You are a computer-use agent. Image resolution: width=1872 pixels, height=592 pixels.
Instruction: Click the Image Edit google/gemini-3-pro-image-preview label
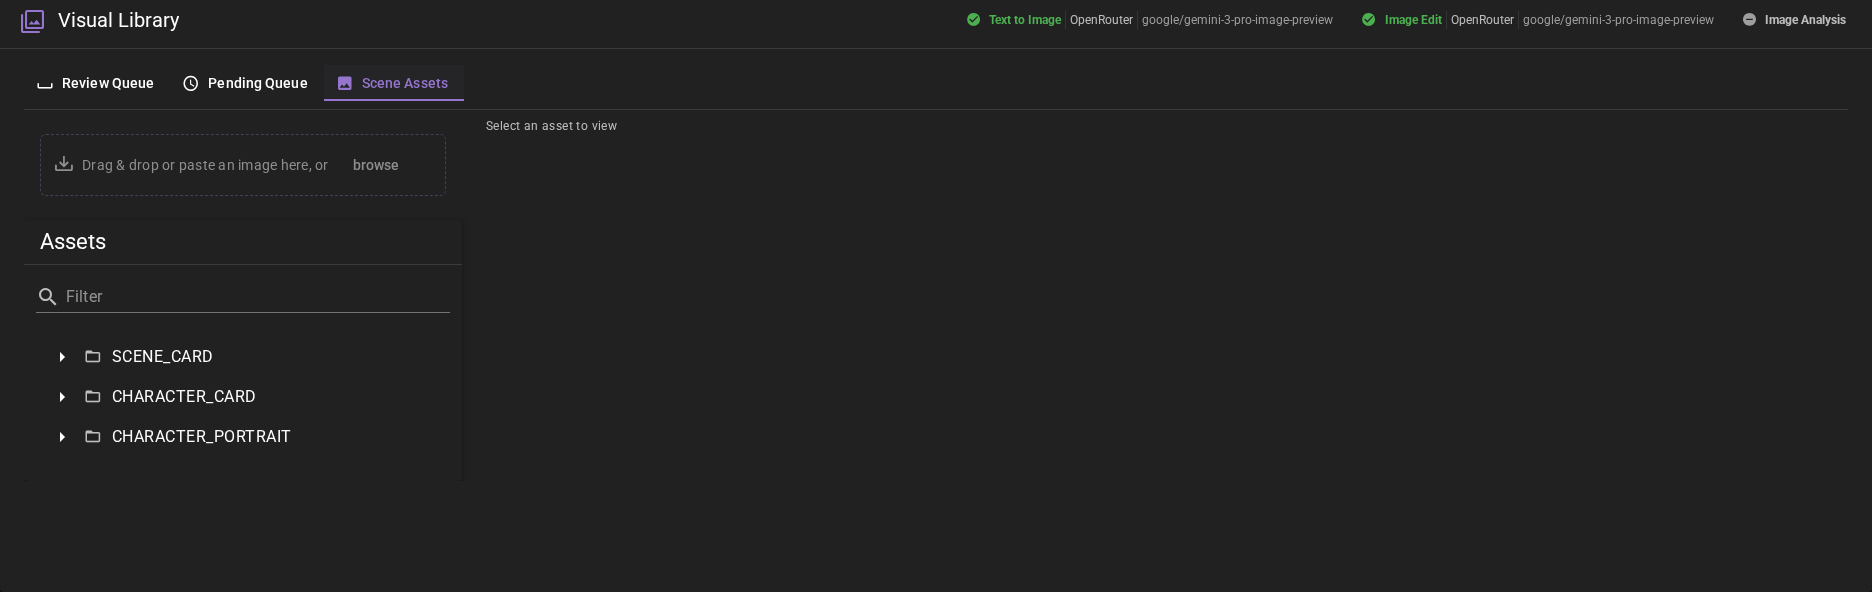1618,20
